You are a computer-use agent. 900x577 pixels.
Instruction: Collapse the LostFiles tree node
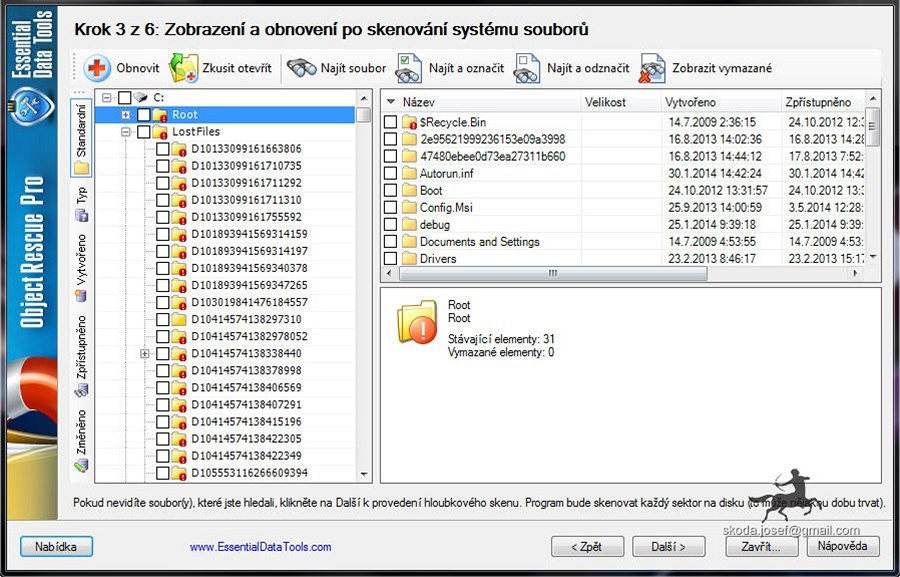(x=126, y=132)
